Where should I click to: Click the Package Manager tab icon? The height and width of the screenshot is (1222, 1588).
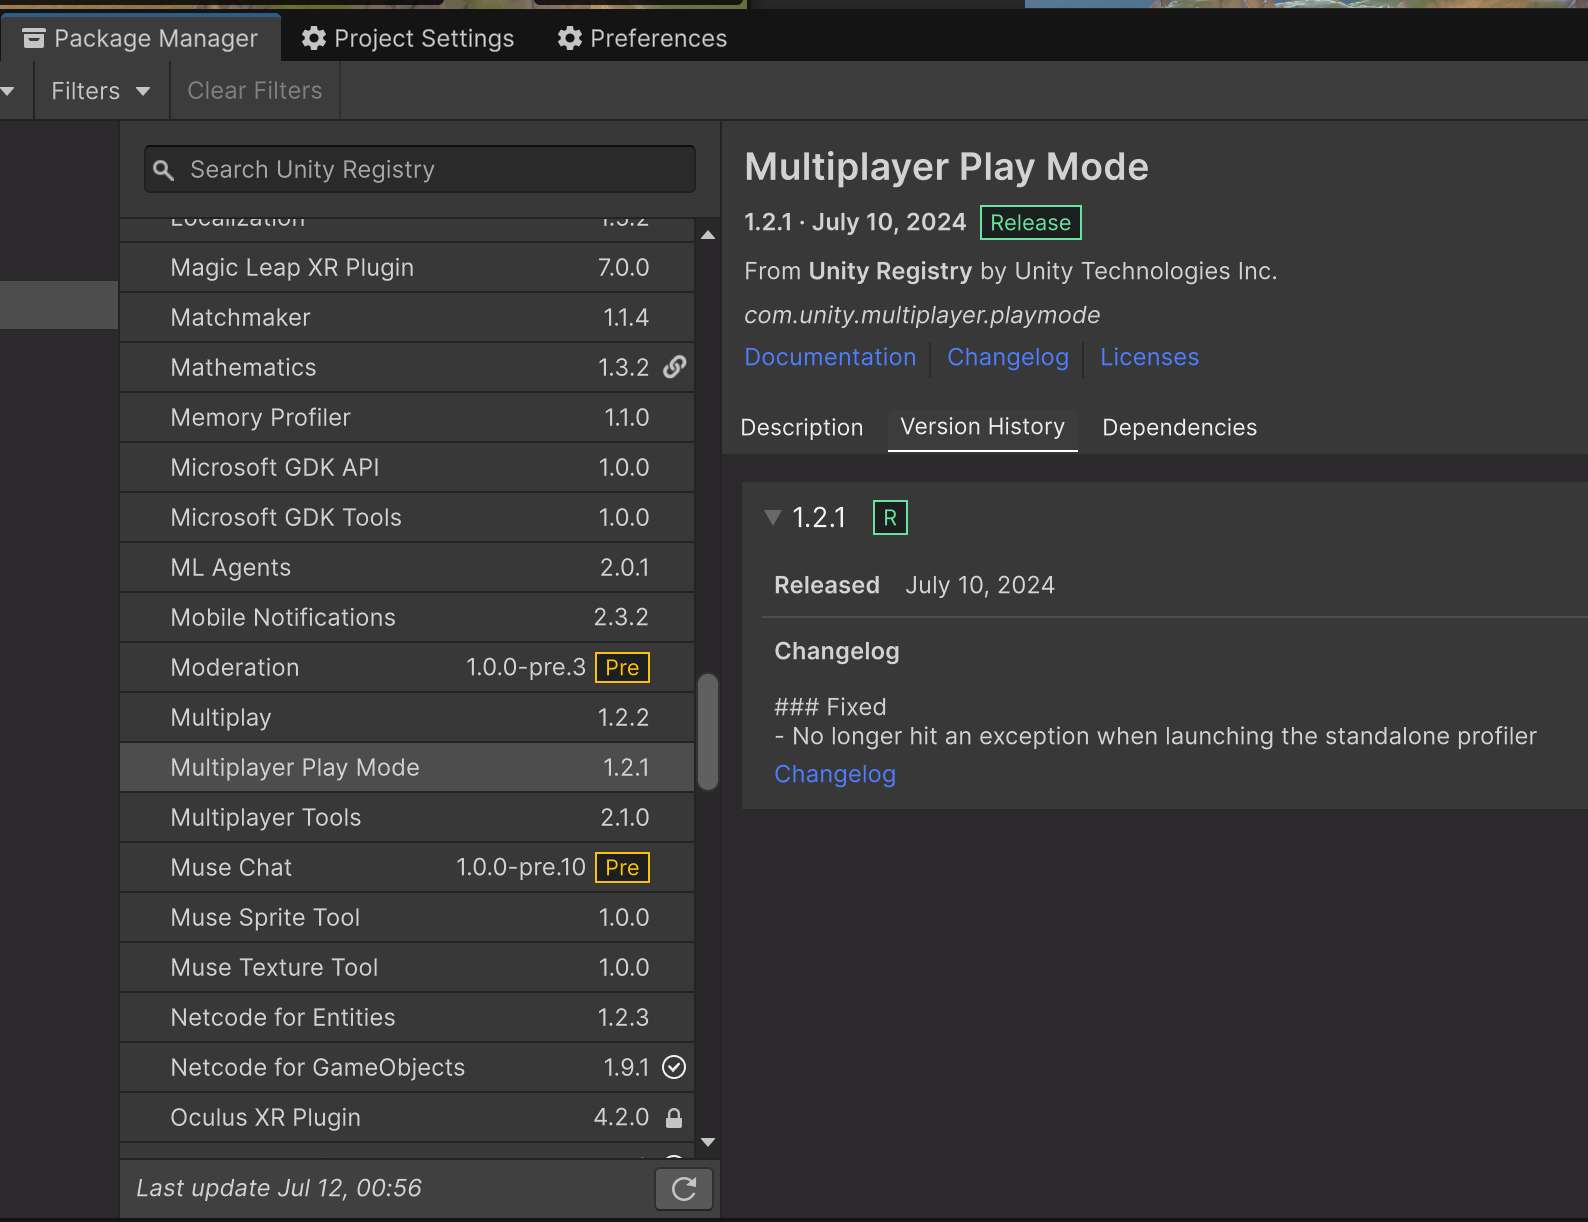coord(34,38)
